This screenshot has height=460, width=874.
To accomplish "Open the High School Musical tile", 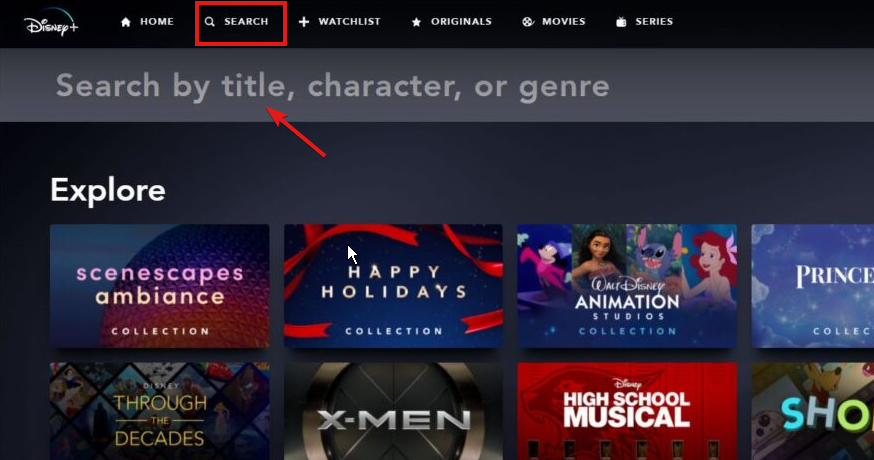I will point(627,411).
